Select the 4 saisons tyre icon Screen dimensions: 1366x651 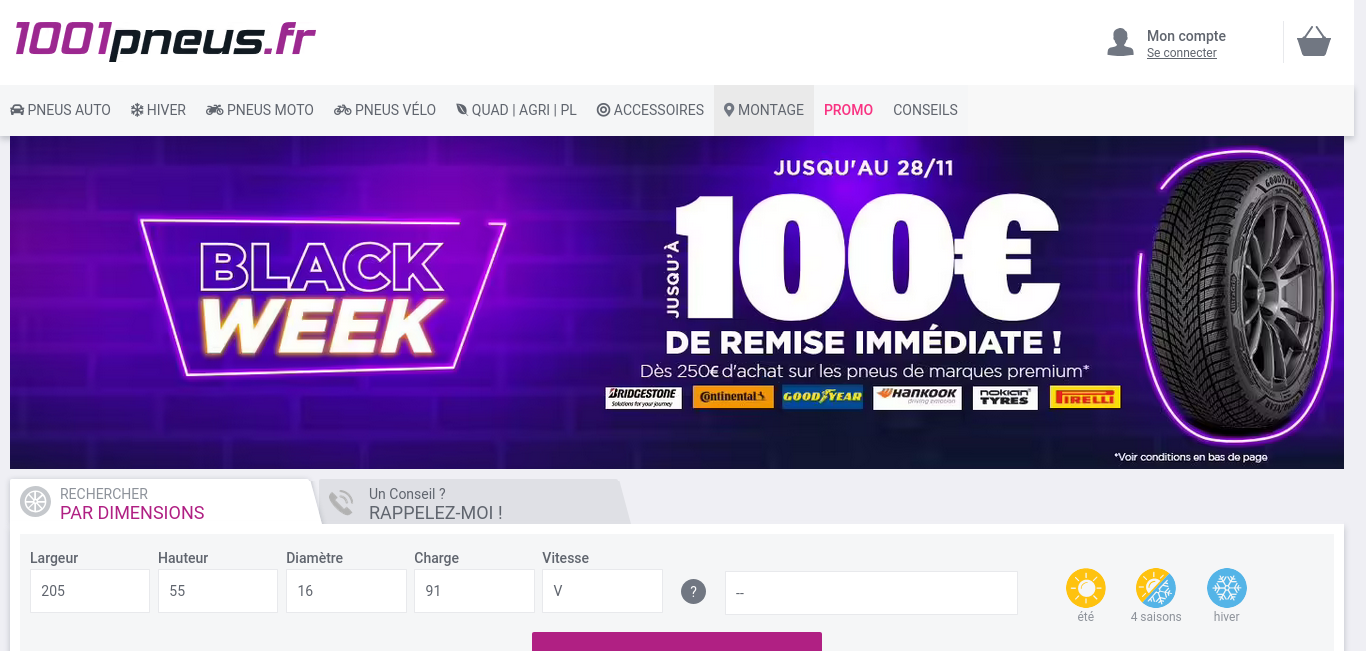pyautogui.click(x=1156, y=588)
